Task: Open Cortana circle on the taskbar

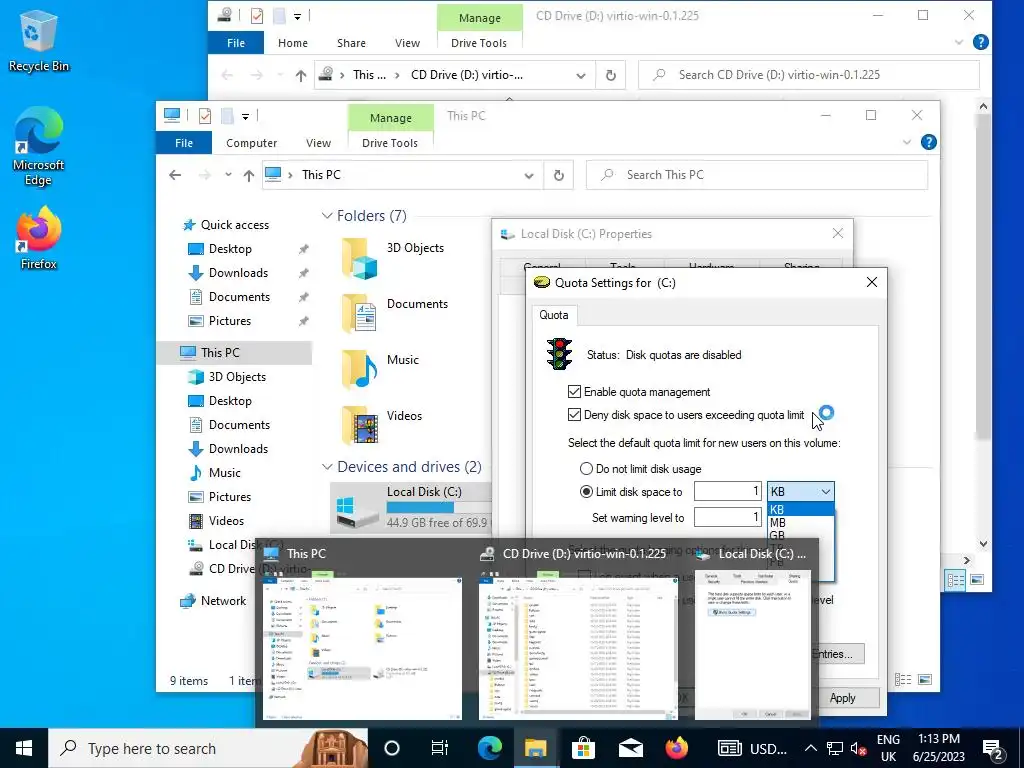Action: tap(391, 748)
